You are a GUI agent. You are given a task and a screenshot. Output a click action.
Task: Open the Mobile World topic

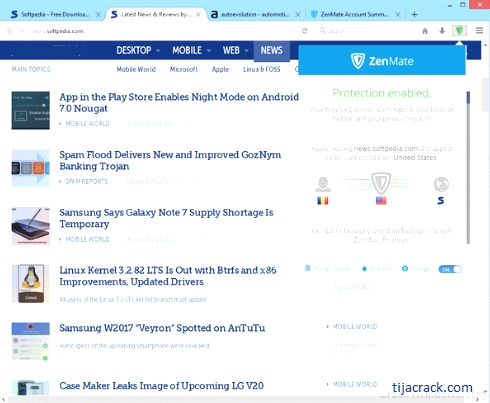[136, 69]
